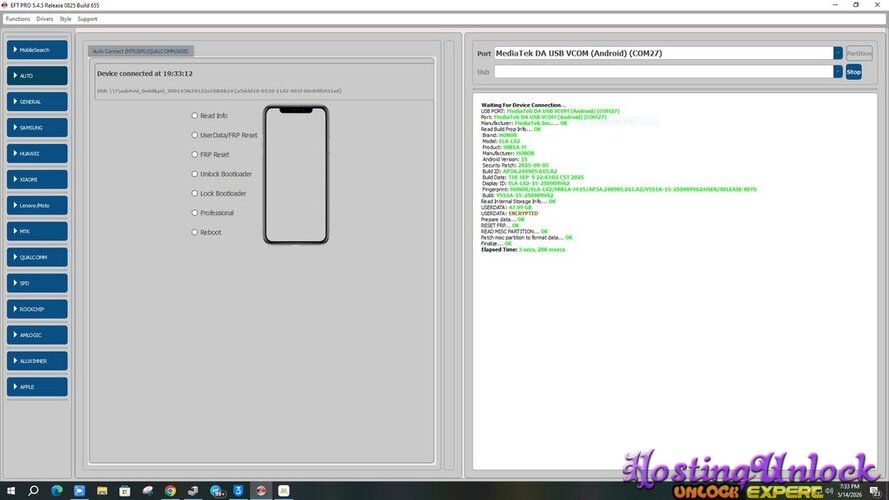Screen dimensions: 889x500
Task: Open File Explorer from taskbar
Action: tap(102, 490)
